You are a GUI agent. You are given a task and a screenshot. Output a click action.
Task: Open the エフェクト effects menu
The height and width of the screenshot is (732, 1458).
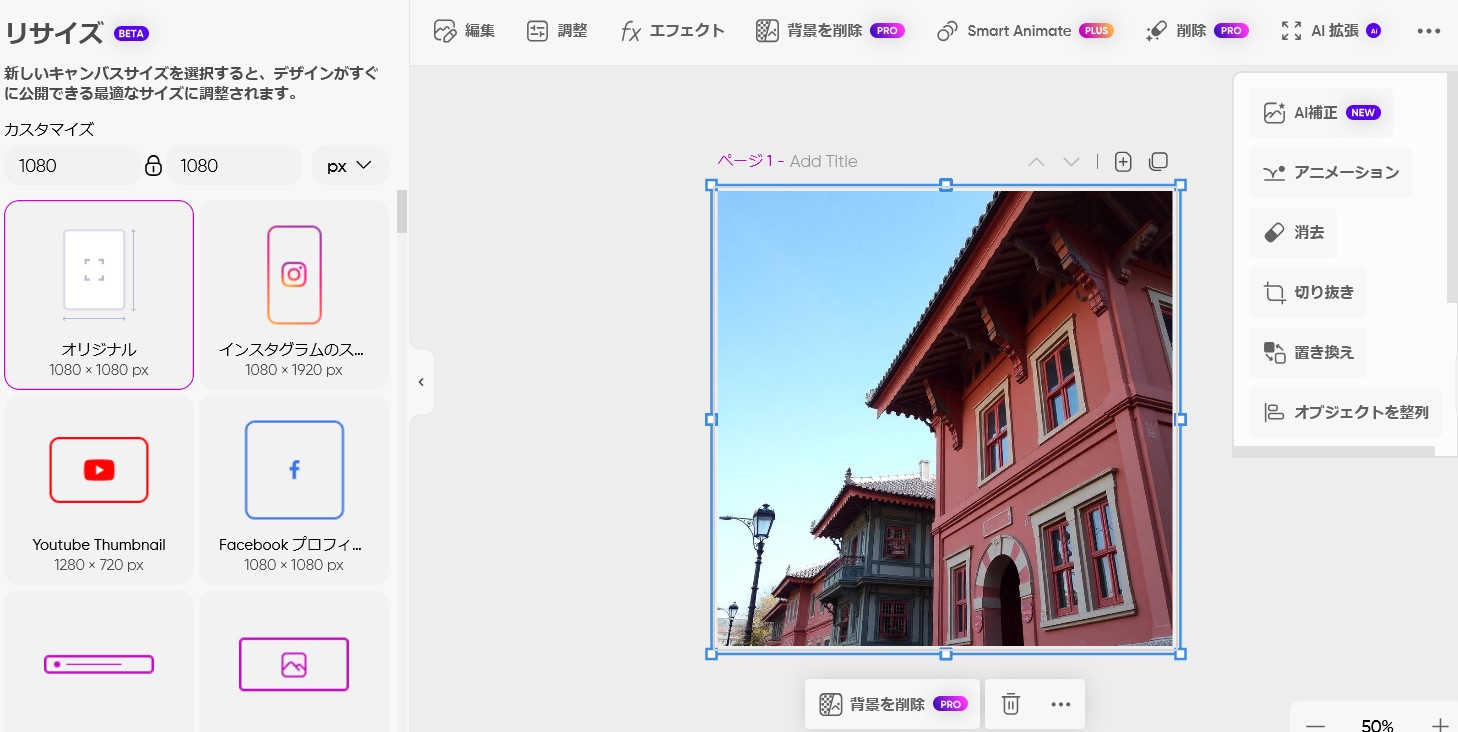pos(672,31)
